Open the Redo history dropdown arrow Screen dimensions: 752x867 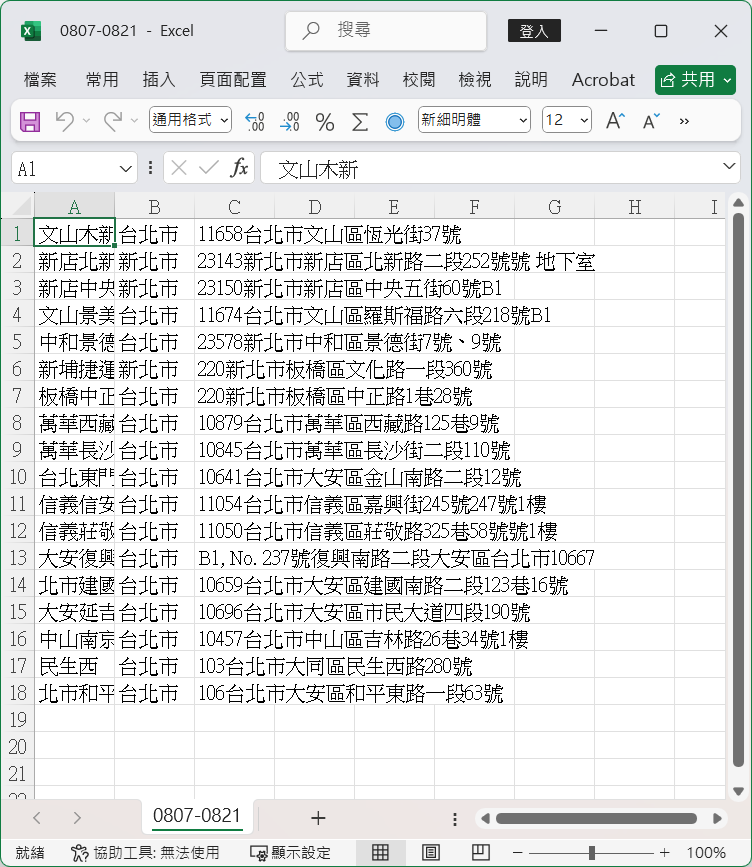pyautogui.click(x=134, y=121)
